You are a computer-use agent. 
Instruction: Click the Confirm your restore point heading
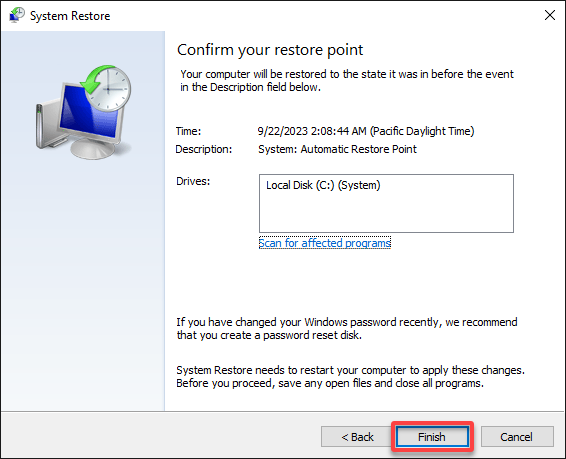270,49
